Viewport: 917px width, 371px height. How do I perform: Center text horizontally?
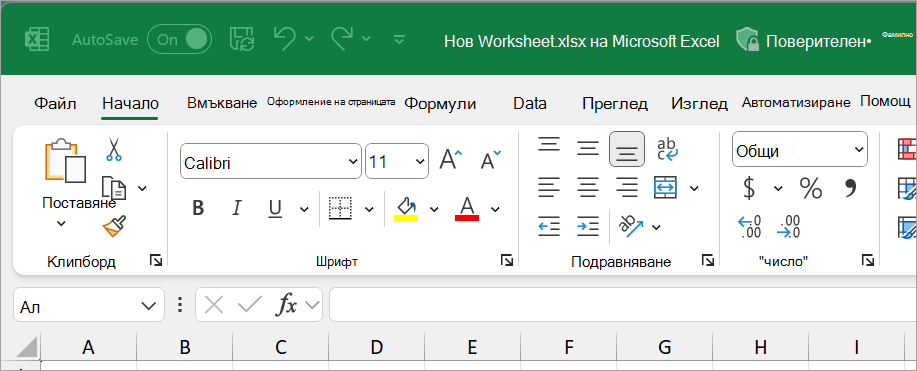tap(588, 187)
